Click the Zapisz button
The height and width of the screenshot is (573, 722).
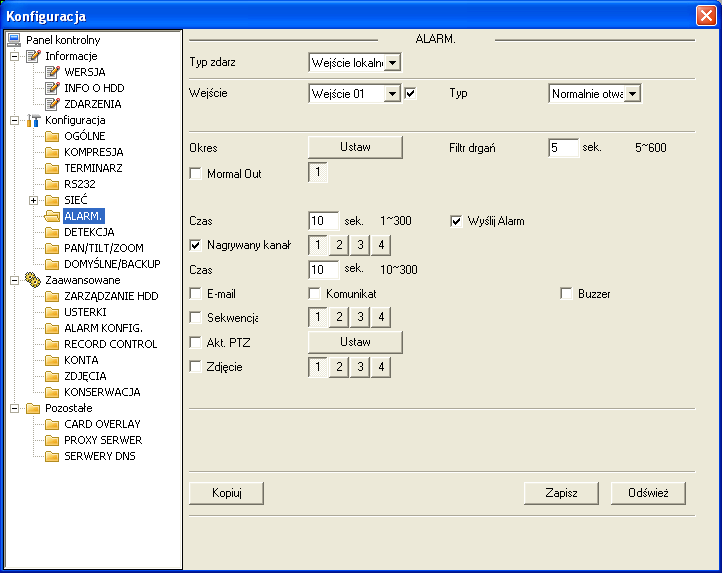561,493
